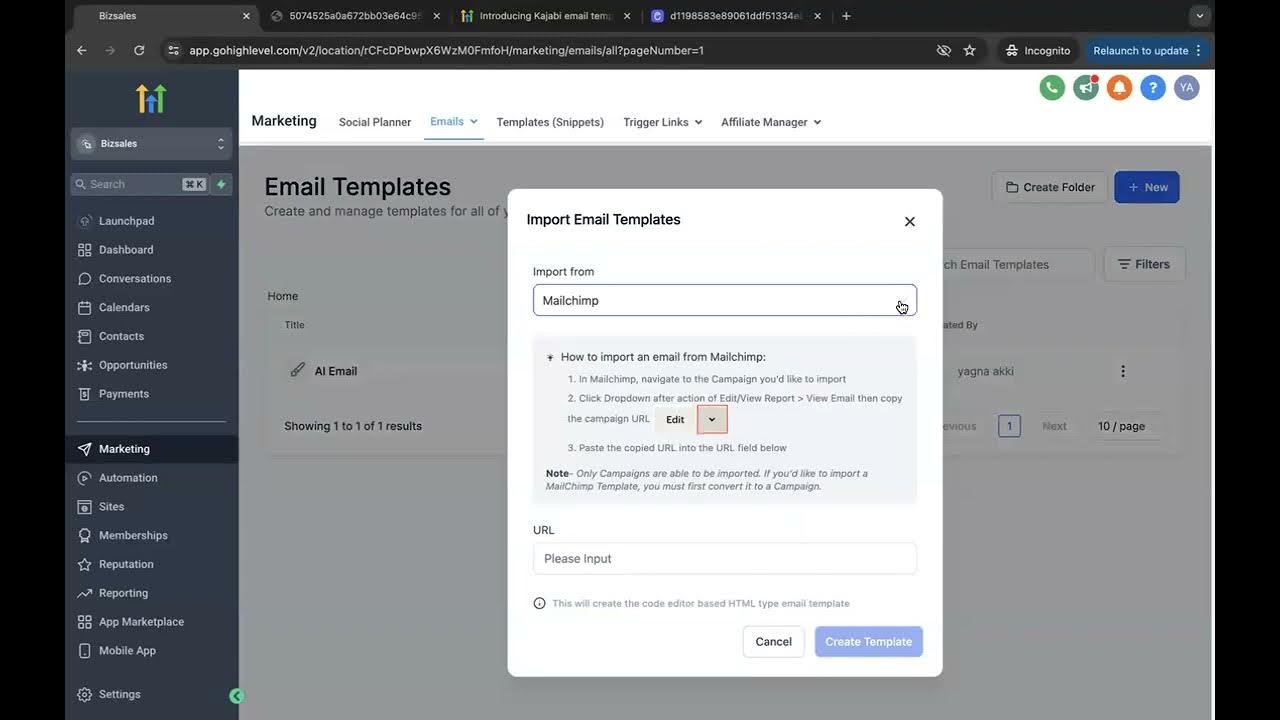Toggle the eye-slash tracking icon in address bar

pyautogui.click(x=943, y=50)
